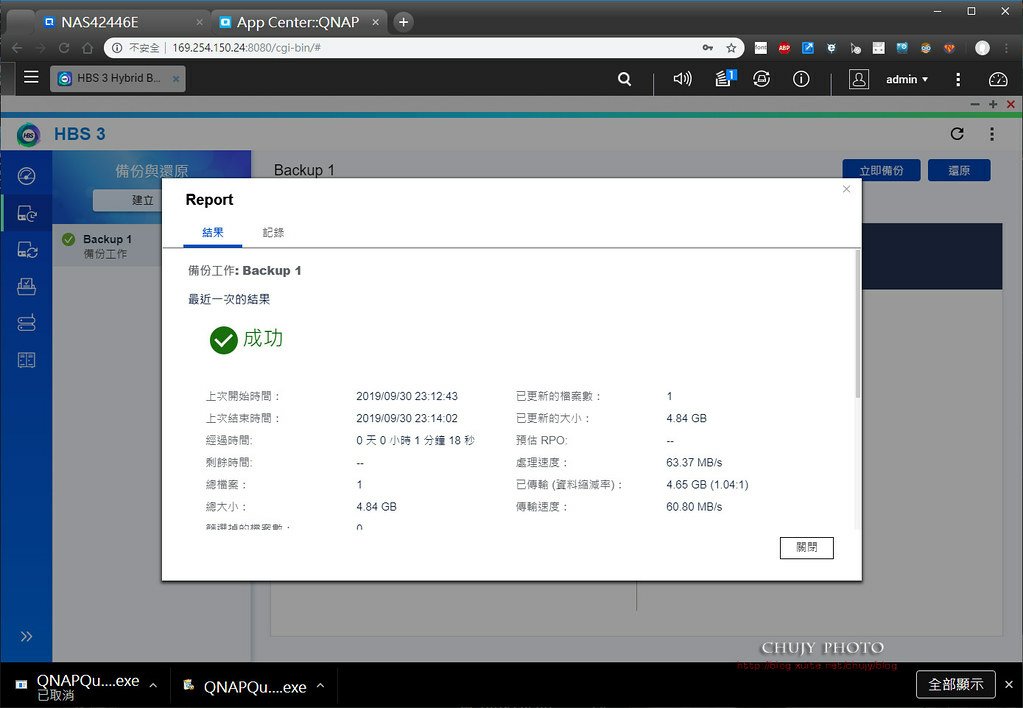This screenshot has height=708, width=1023.
Task: Switch to App Center::QNAP browser tab
Action: point(297,22)
